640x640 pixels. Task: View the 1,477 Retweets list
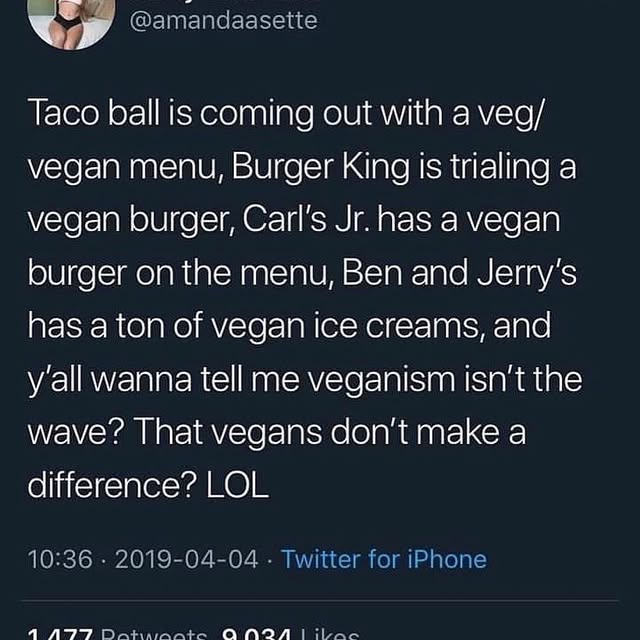tap(118, 634)
